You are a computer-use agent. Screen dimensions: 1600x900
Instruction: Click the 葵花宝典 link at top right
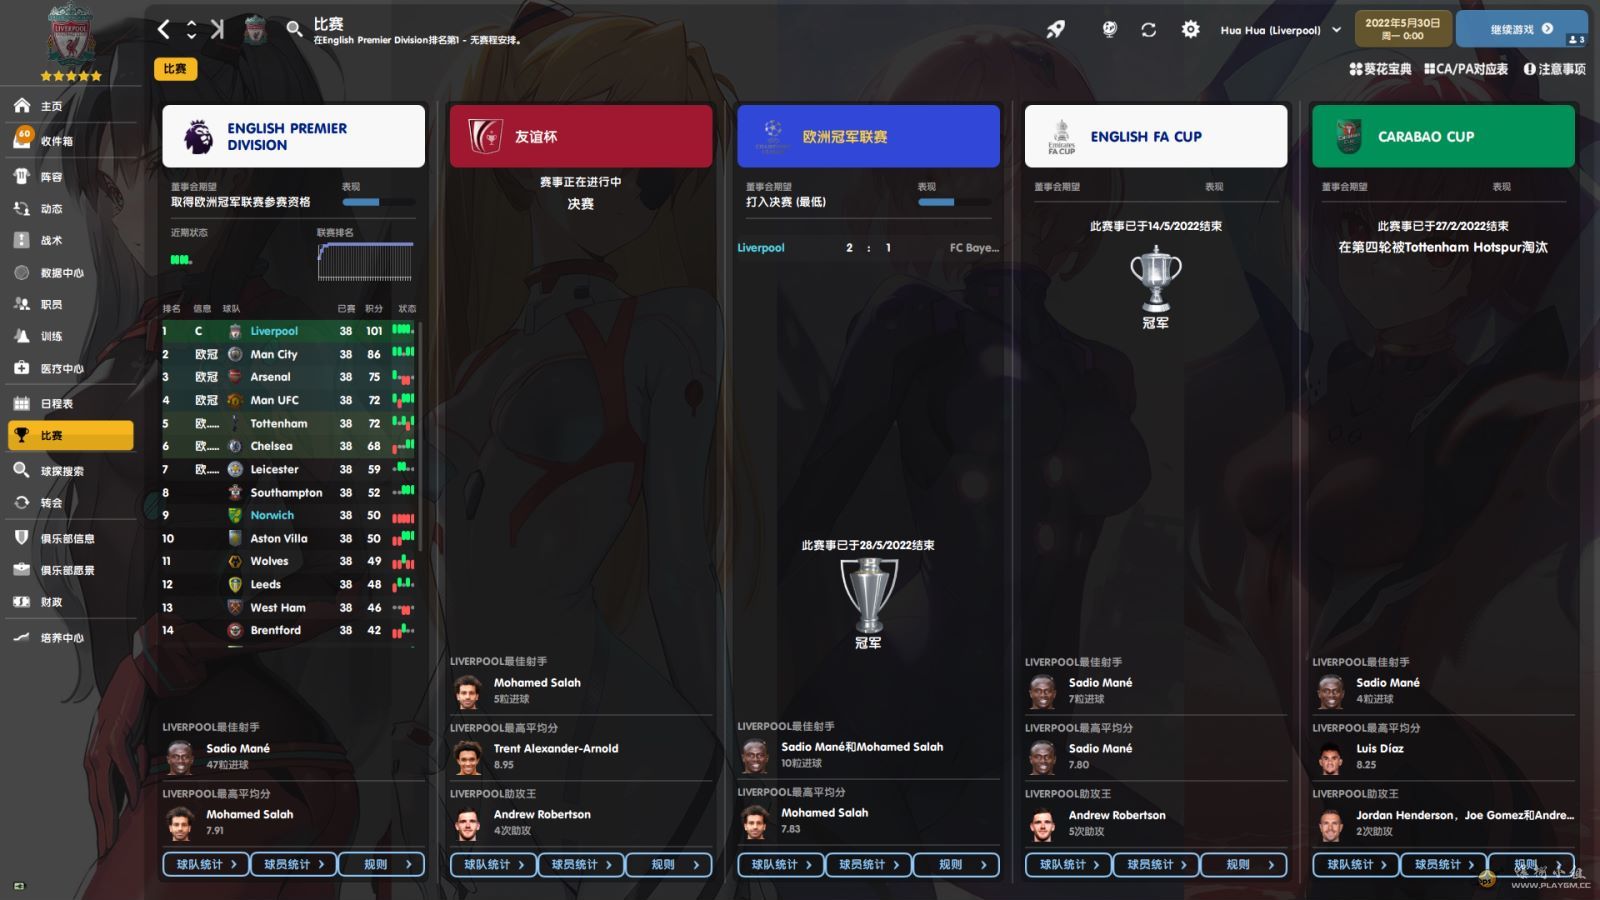1380,69
